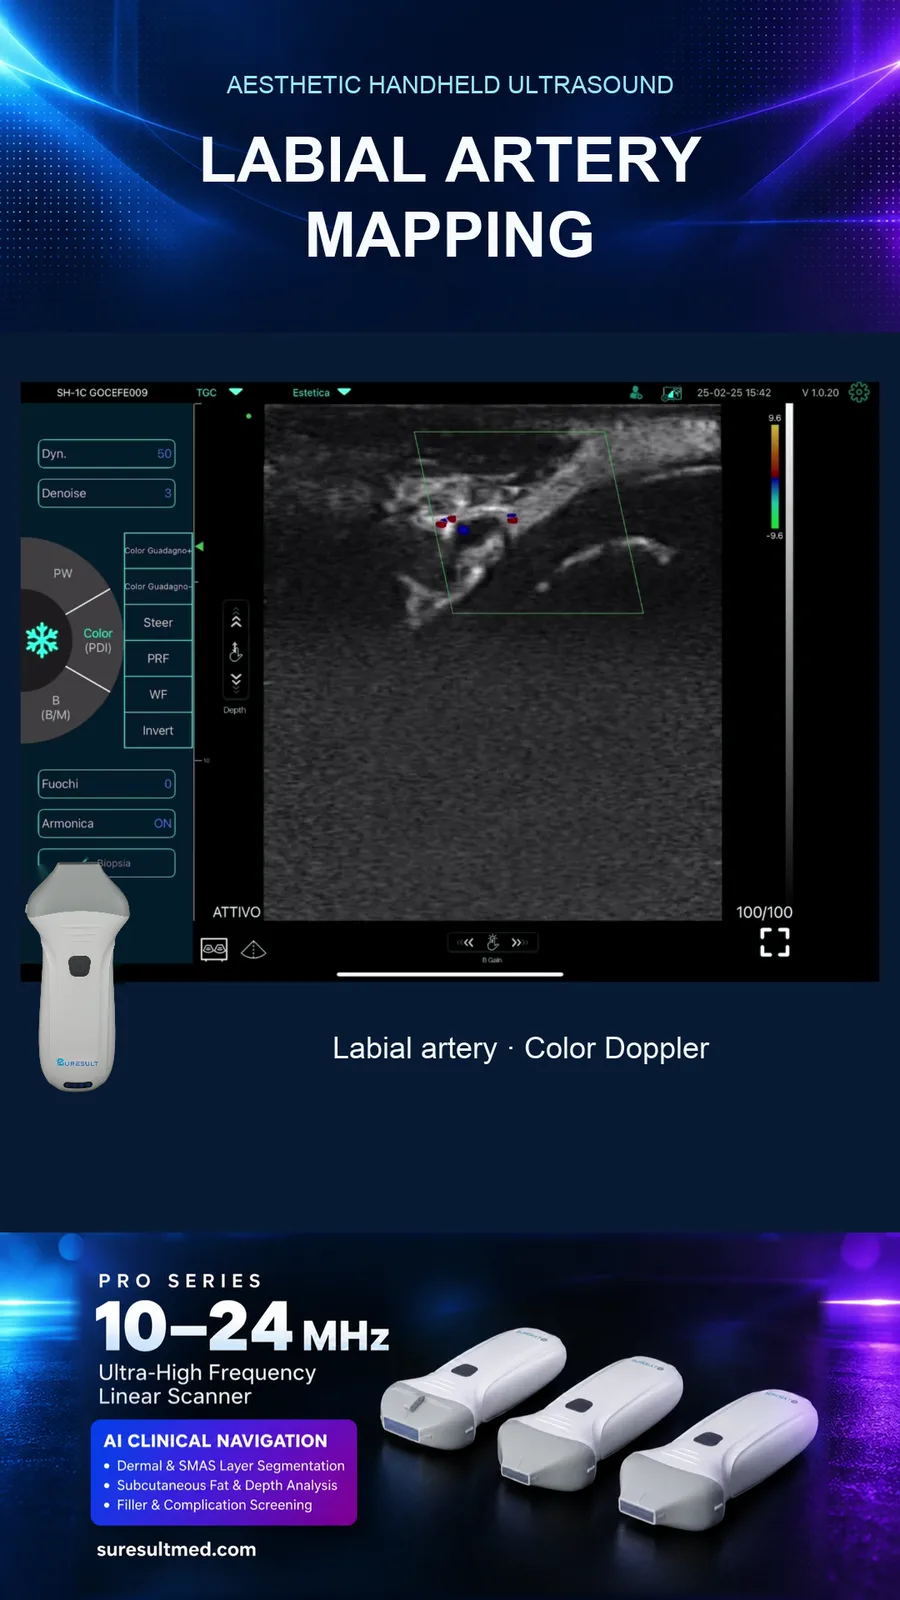The width and height of the screenshot is (900, 1600).
Task: Click the probe ID SH-1C GOCEFE009
Action: pyautogui.click(x=102, y=392)
